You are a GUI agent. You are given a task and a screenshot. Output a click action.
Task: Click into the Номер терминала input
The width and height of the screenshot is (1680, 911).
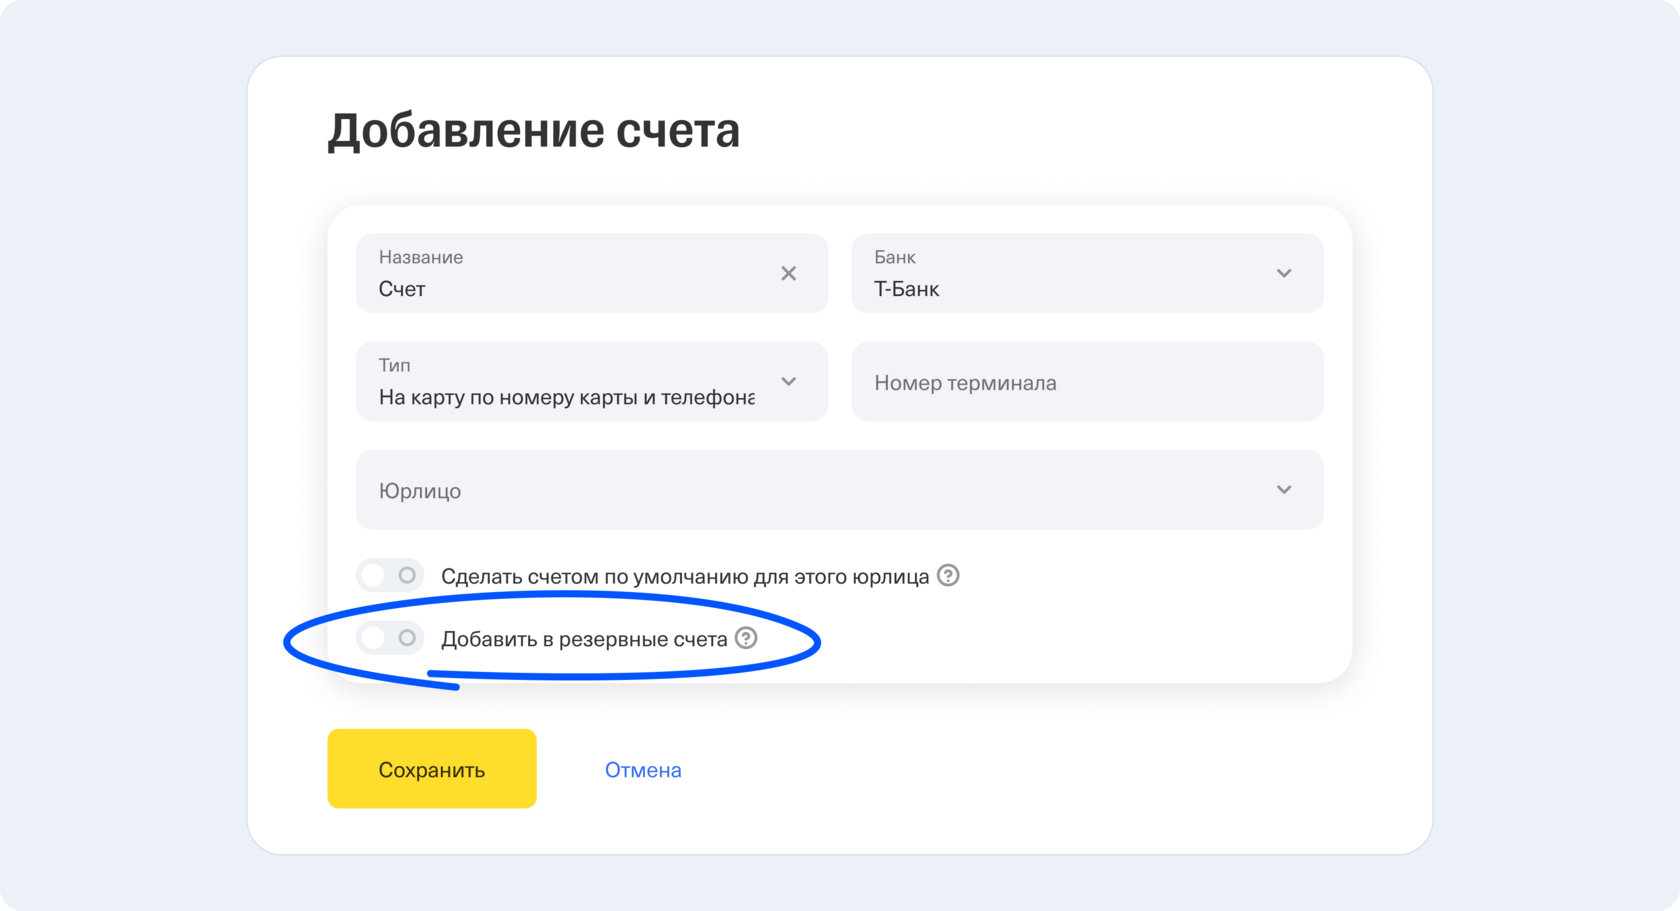tap(1087, 382)
